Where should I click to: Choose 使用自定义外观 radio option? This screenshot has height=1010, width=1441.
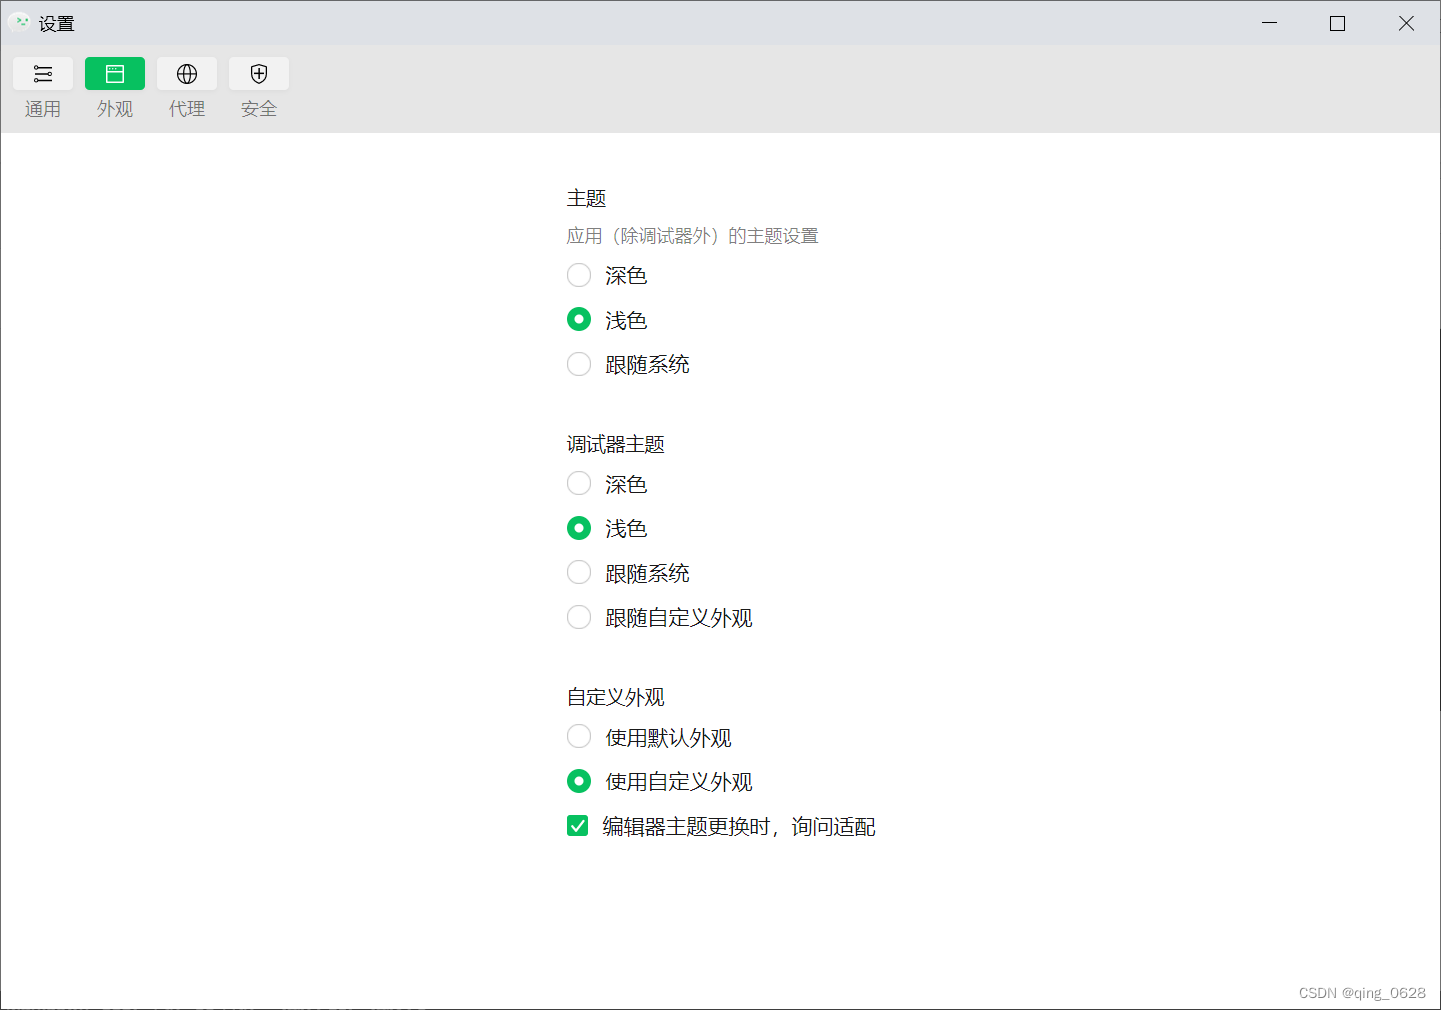coord(579,781)
